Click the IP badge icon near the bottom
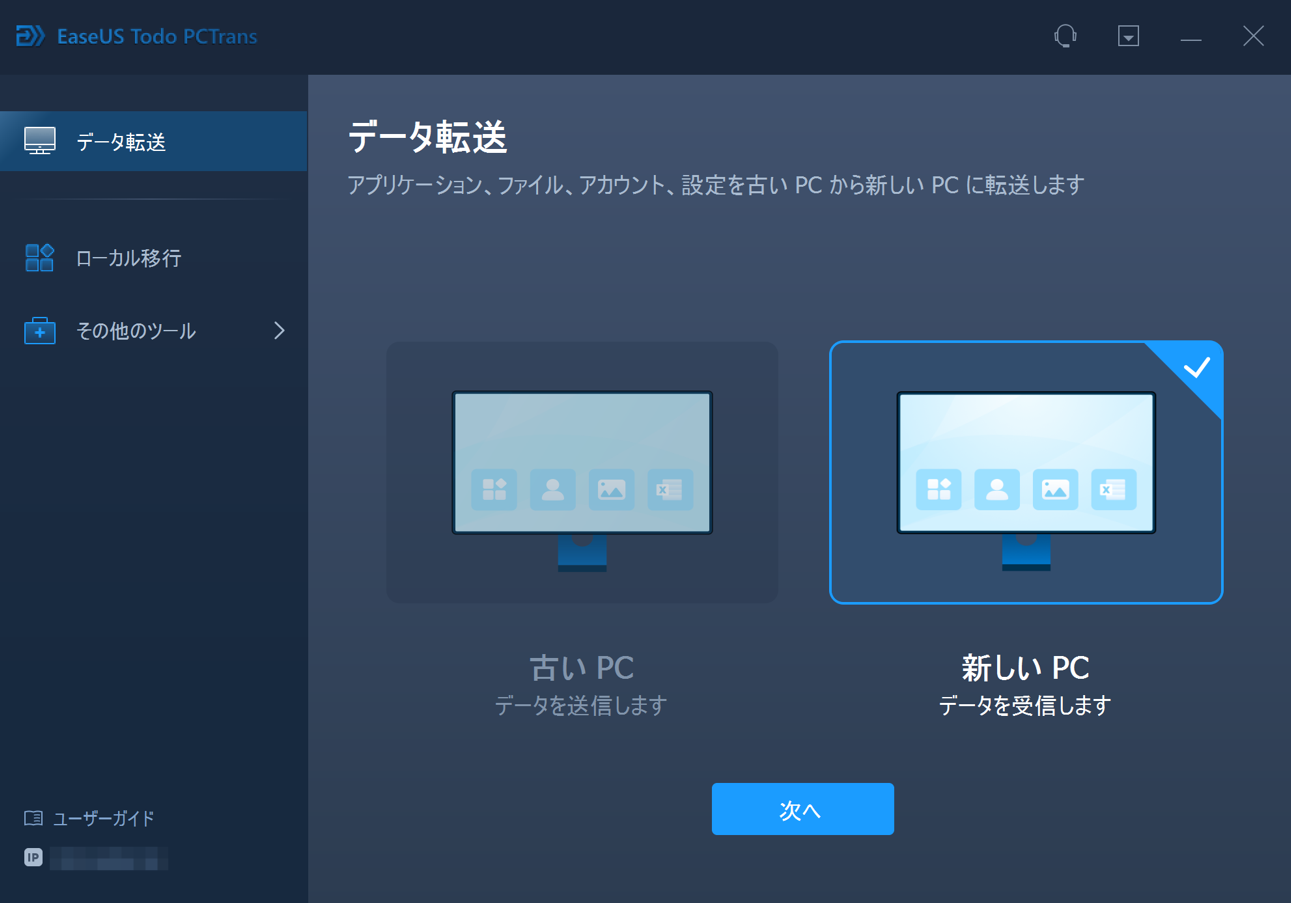This screenshot has height=903, width=1291. coord(33,858)
